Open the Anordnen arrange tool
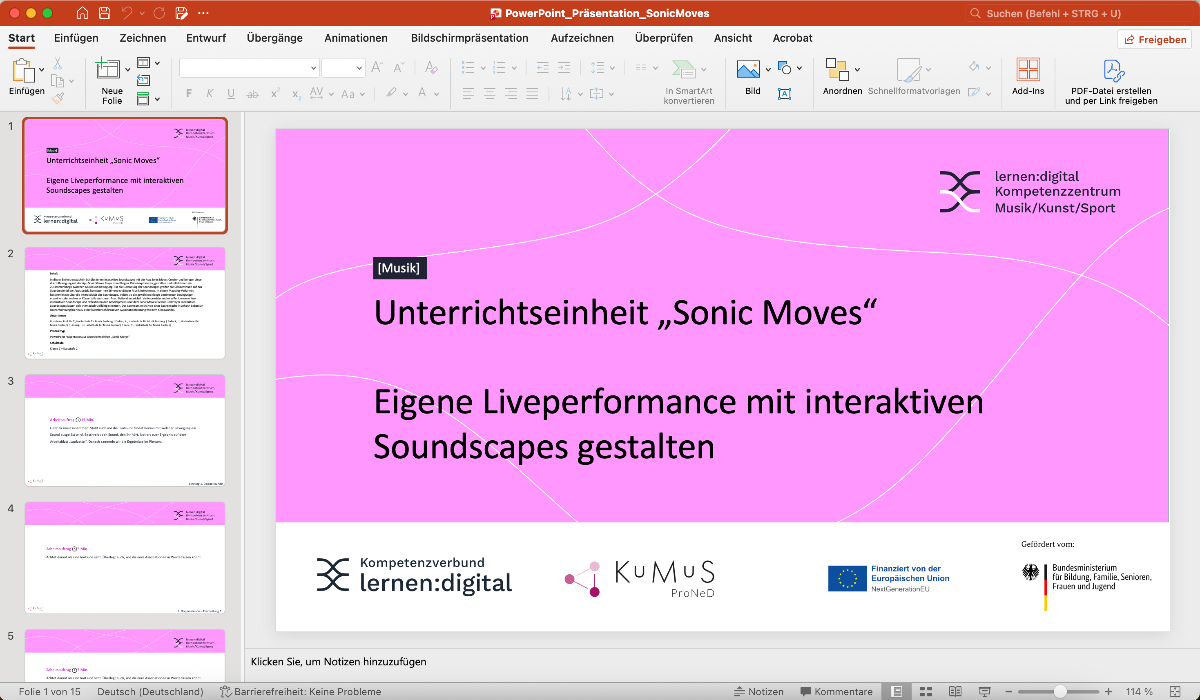The width and height of the screenshot is (1200, 700). (837, 72)
